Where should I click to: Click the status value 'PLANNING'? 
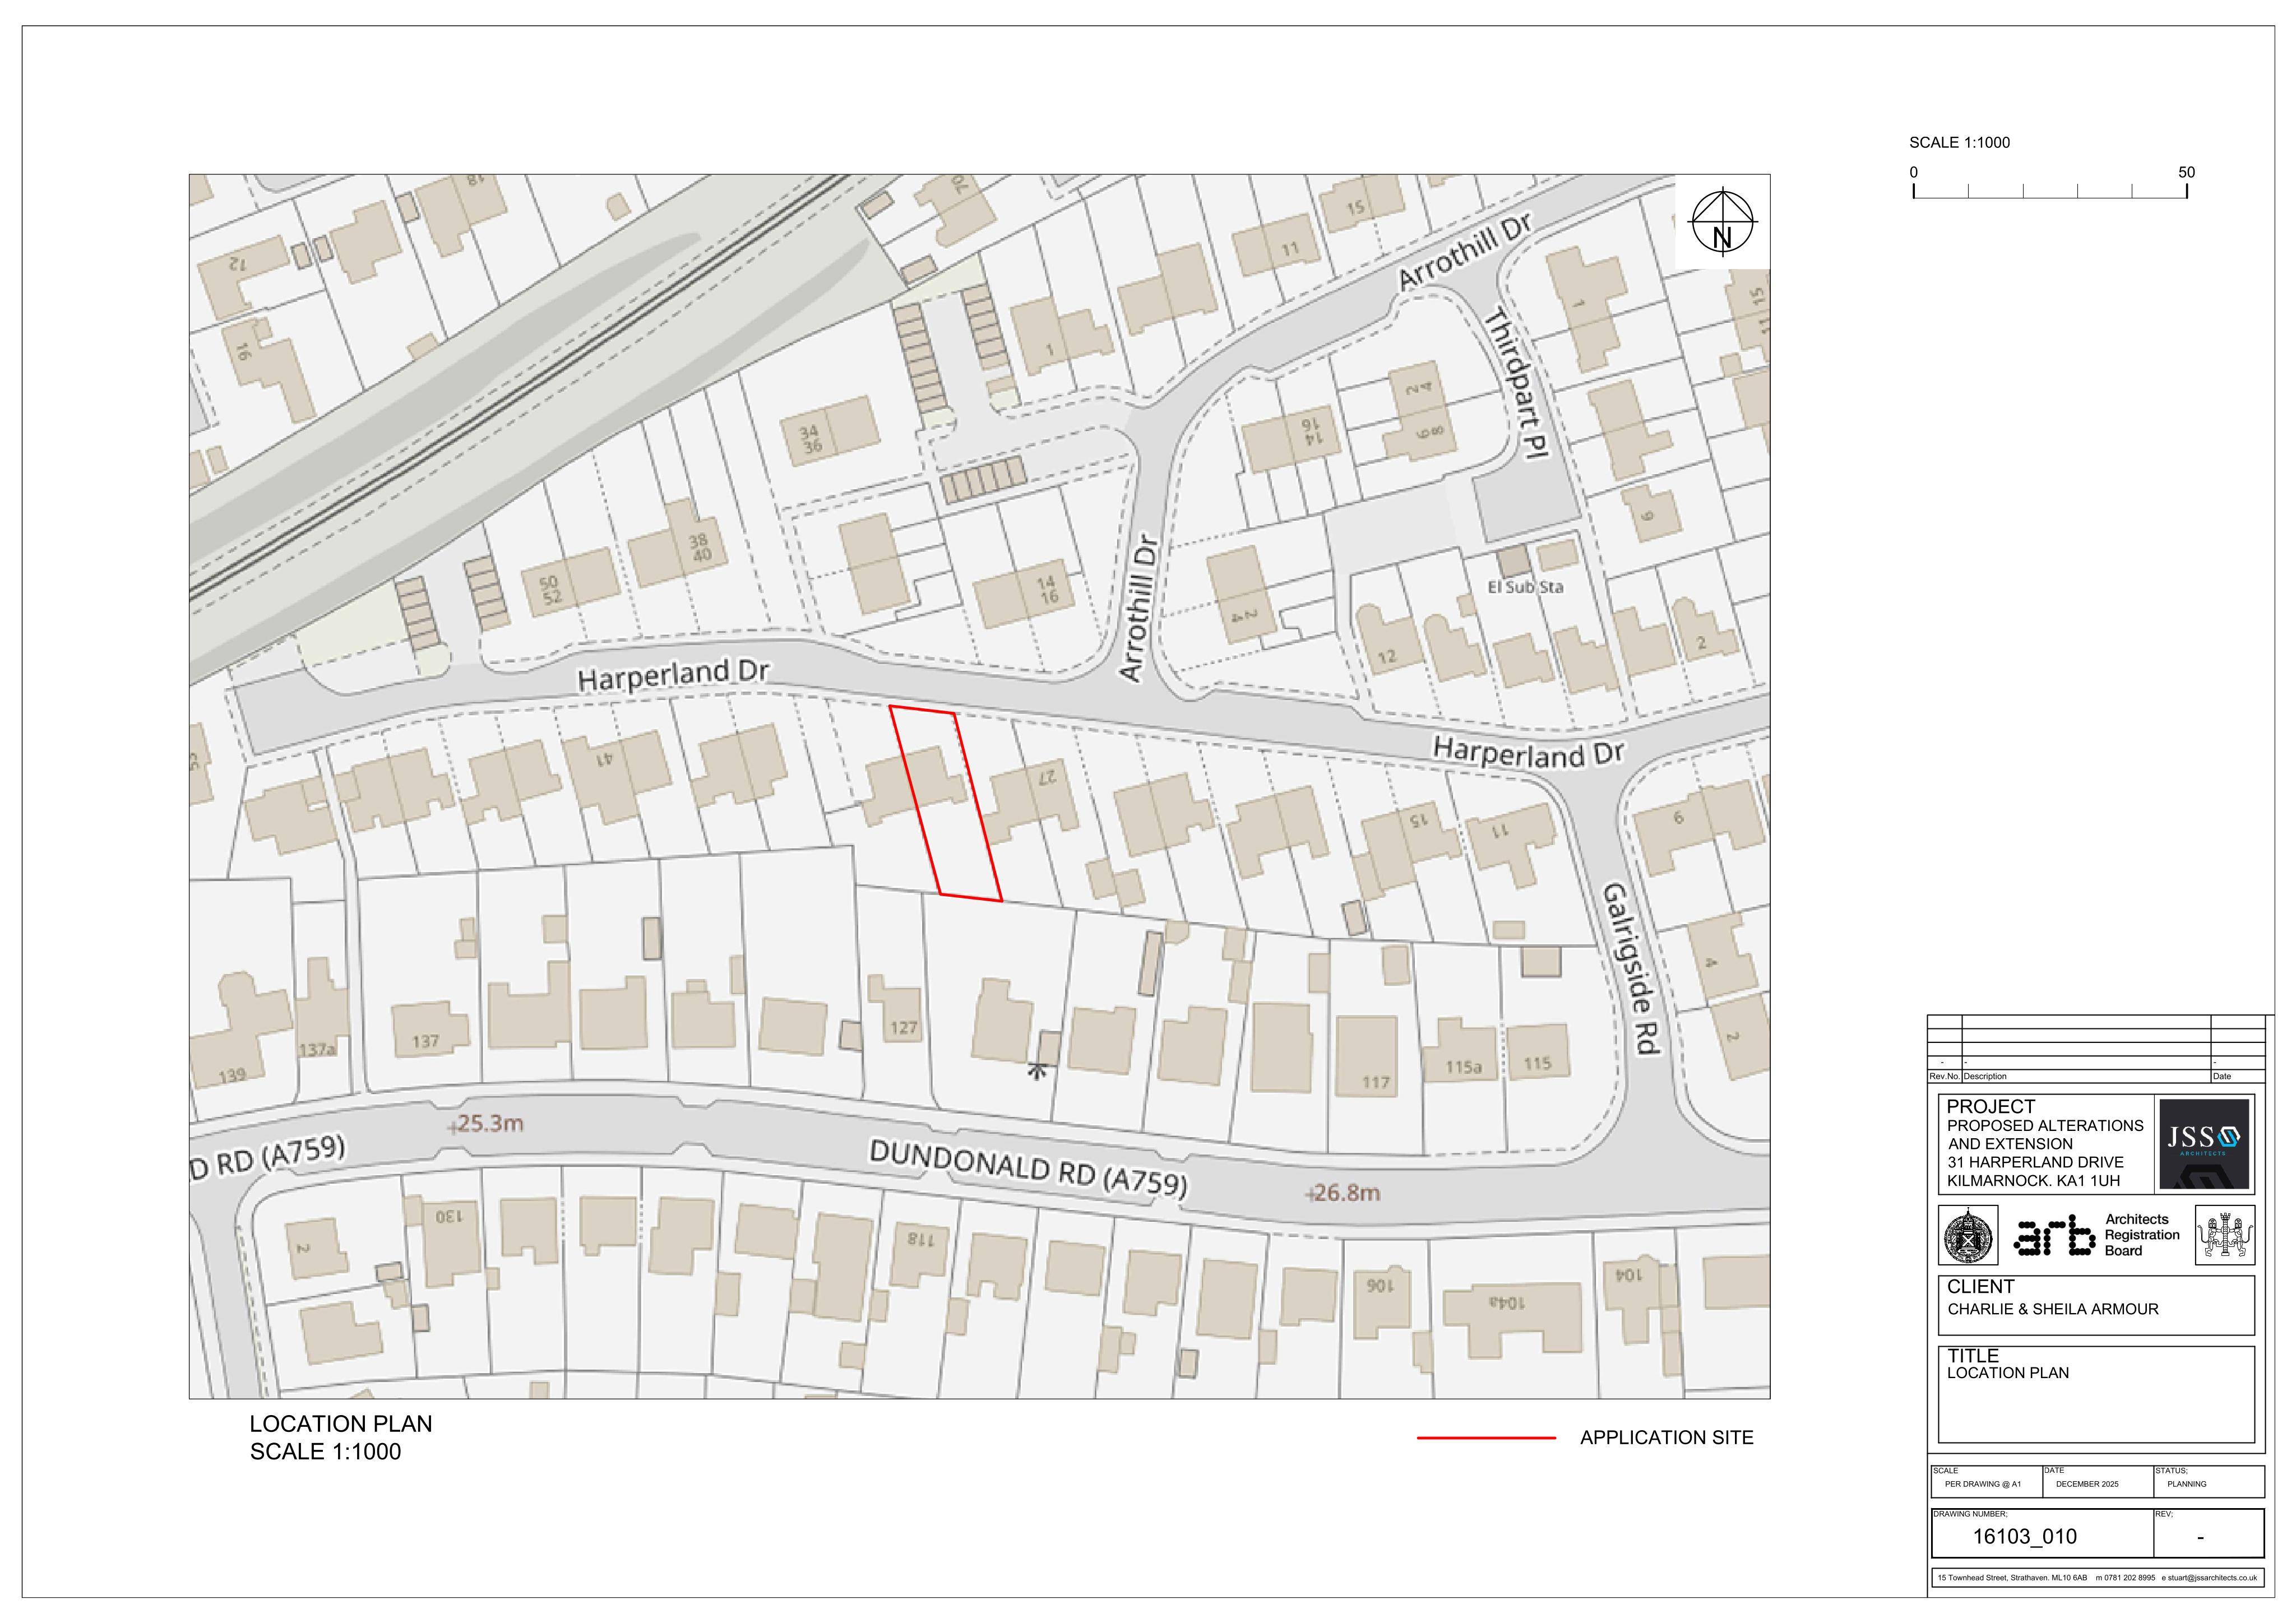pos(2187,1484)
